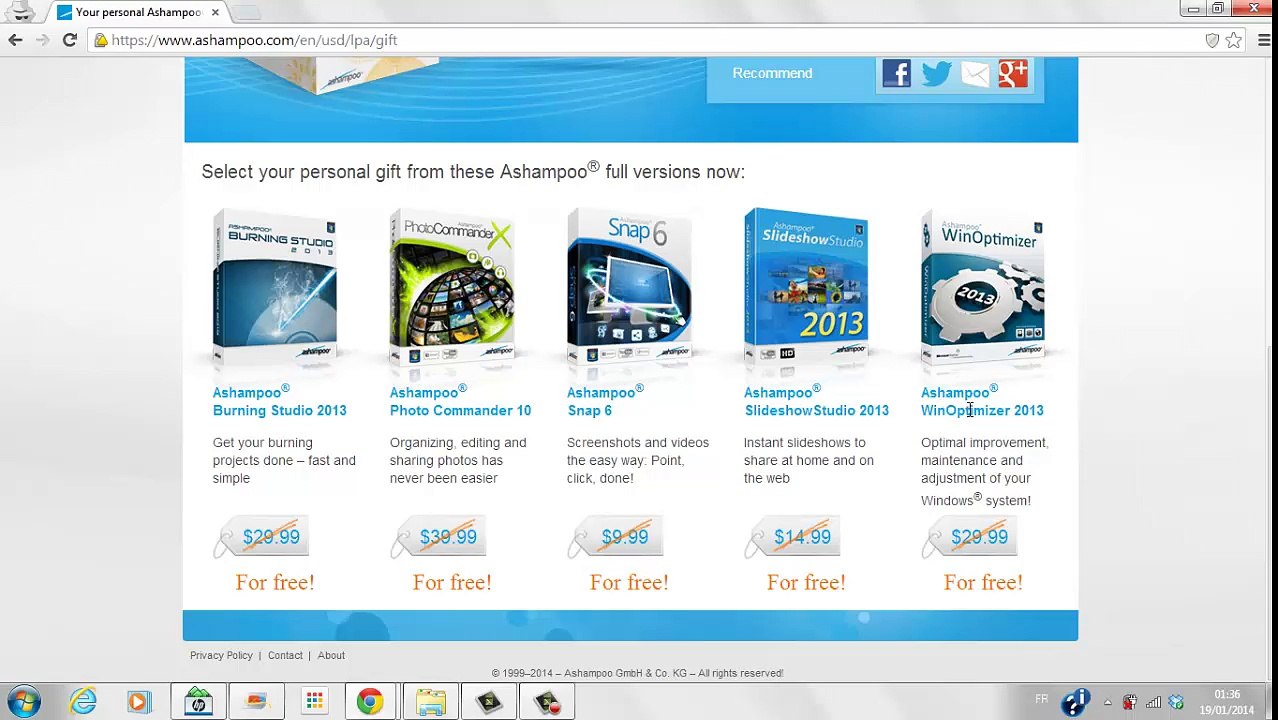1278x720 pixels.
Task: Click the copyright Ashampoo GmbH text
Action: [637, 673]
